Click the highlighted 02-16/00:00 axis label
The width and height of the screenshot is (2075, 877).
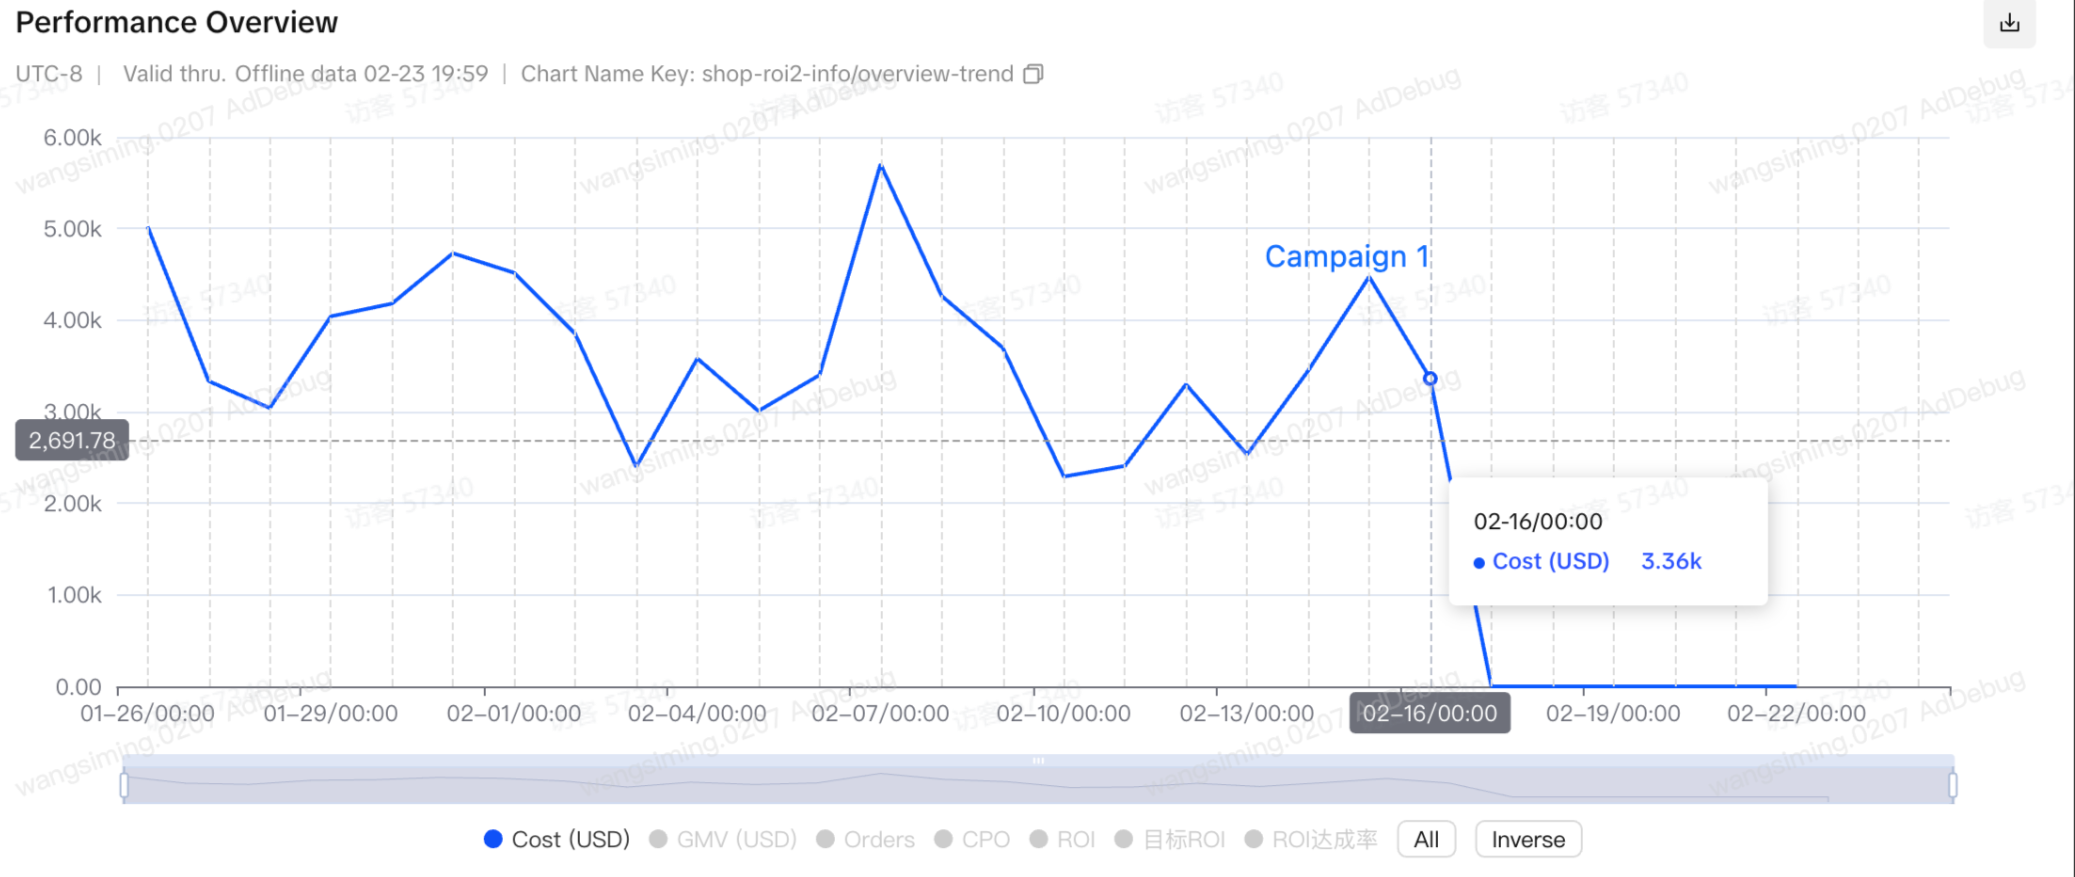point(1429,713)
